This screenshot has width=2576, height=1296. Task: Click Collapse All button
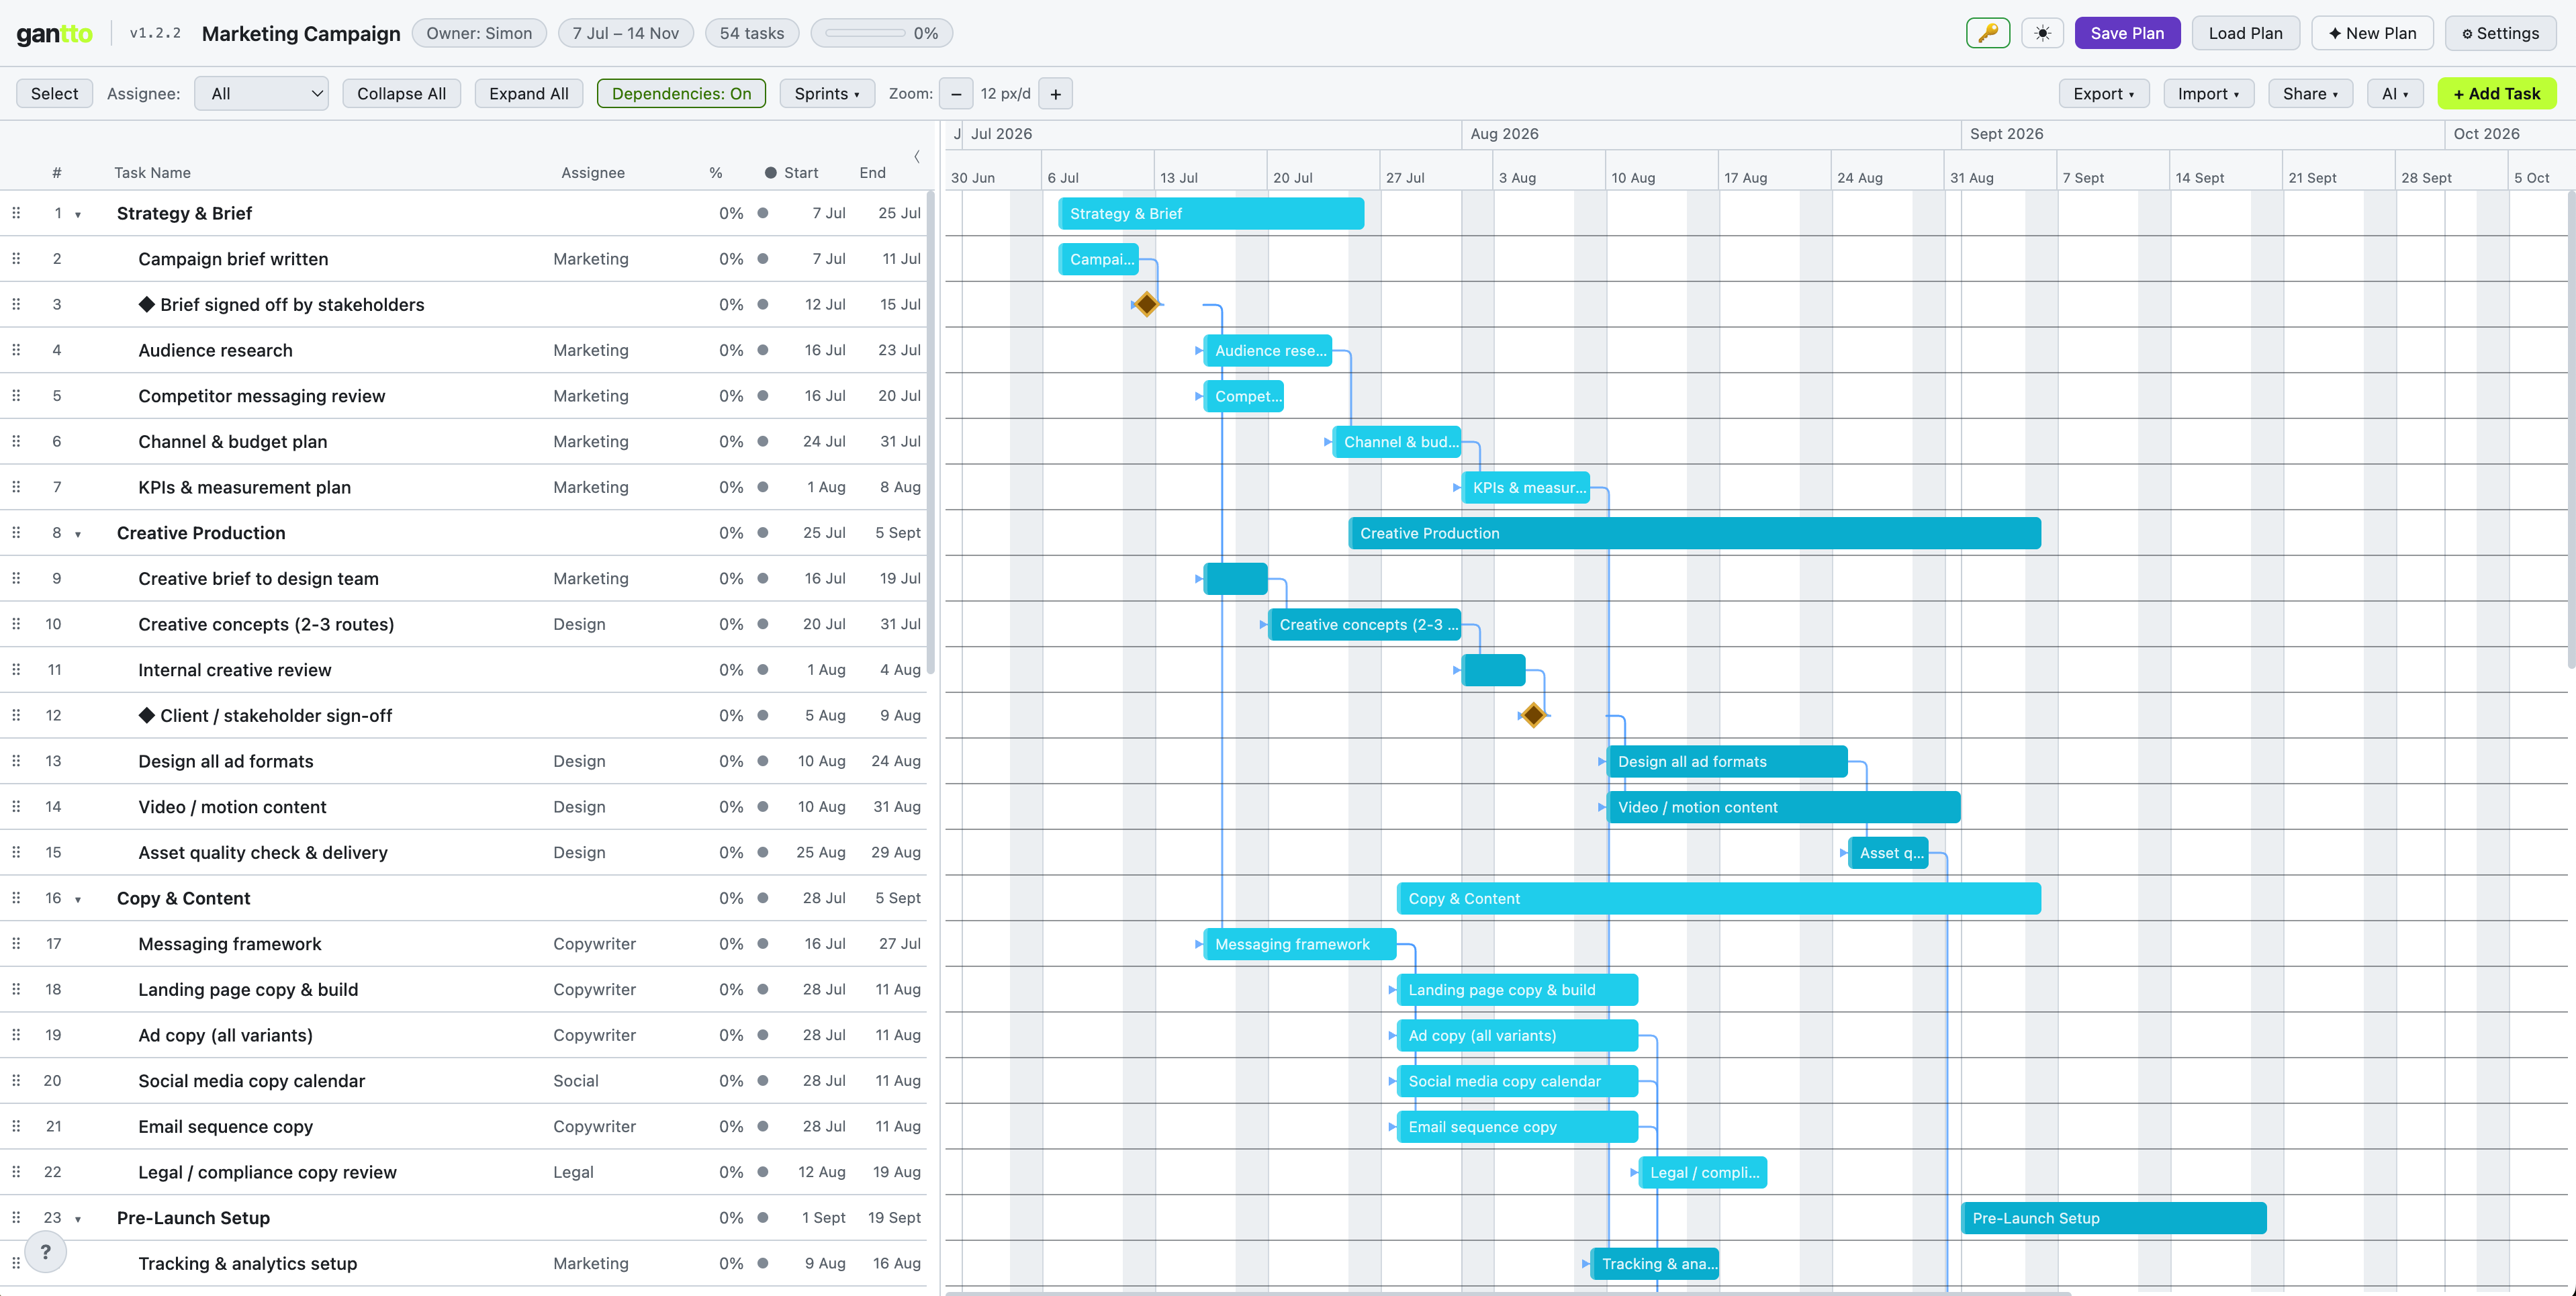coord(401,94)
